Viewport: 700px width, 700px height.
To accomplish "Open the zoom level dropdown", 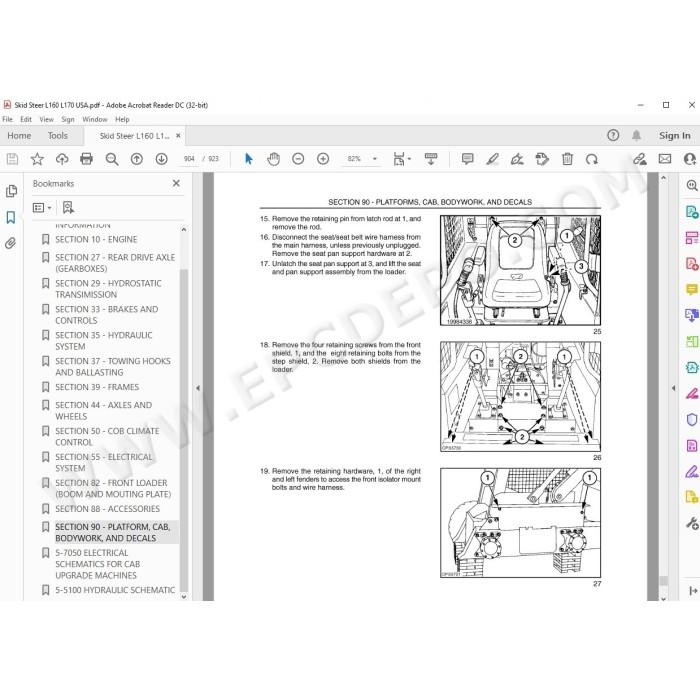I will tap(375, 159).
